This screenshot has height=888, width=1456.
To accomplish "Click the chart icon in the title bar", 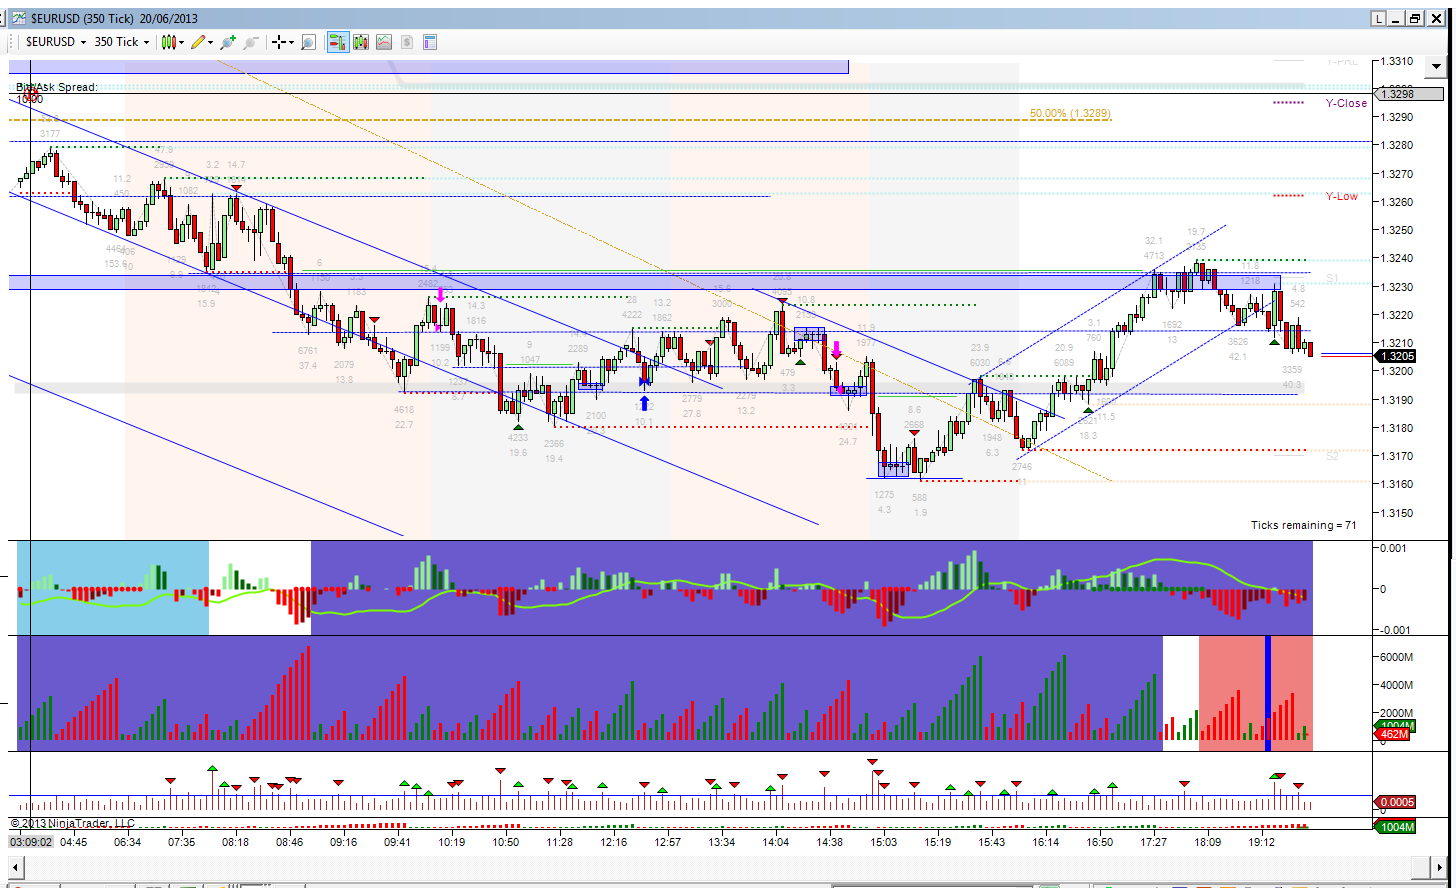I will click(x=18, y=18).
